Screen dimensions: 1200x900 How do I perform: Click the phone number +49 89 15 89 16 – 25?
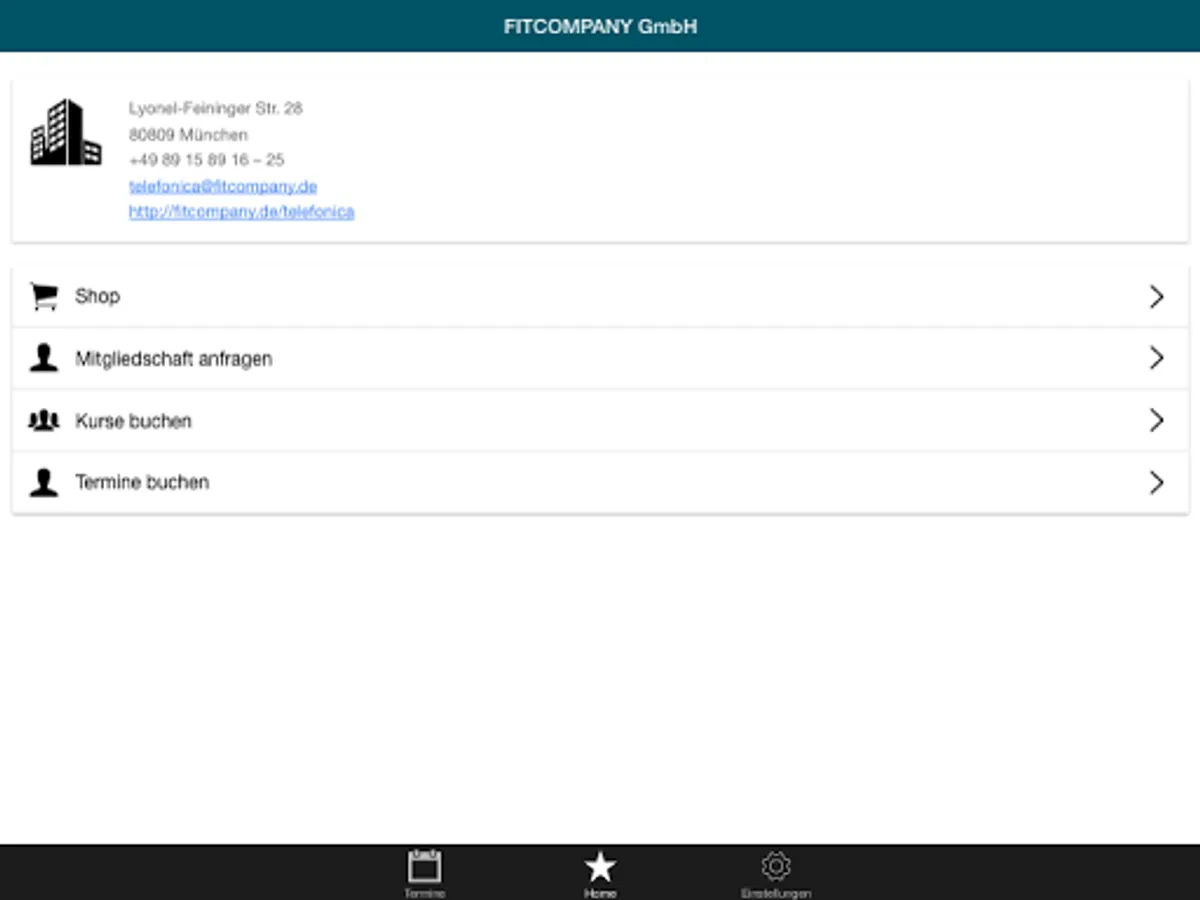tap(207, 160)
